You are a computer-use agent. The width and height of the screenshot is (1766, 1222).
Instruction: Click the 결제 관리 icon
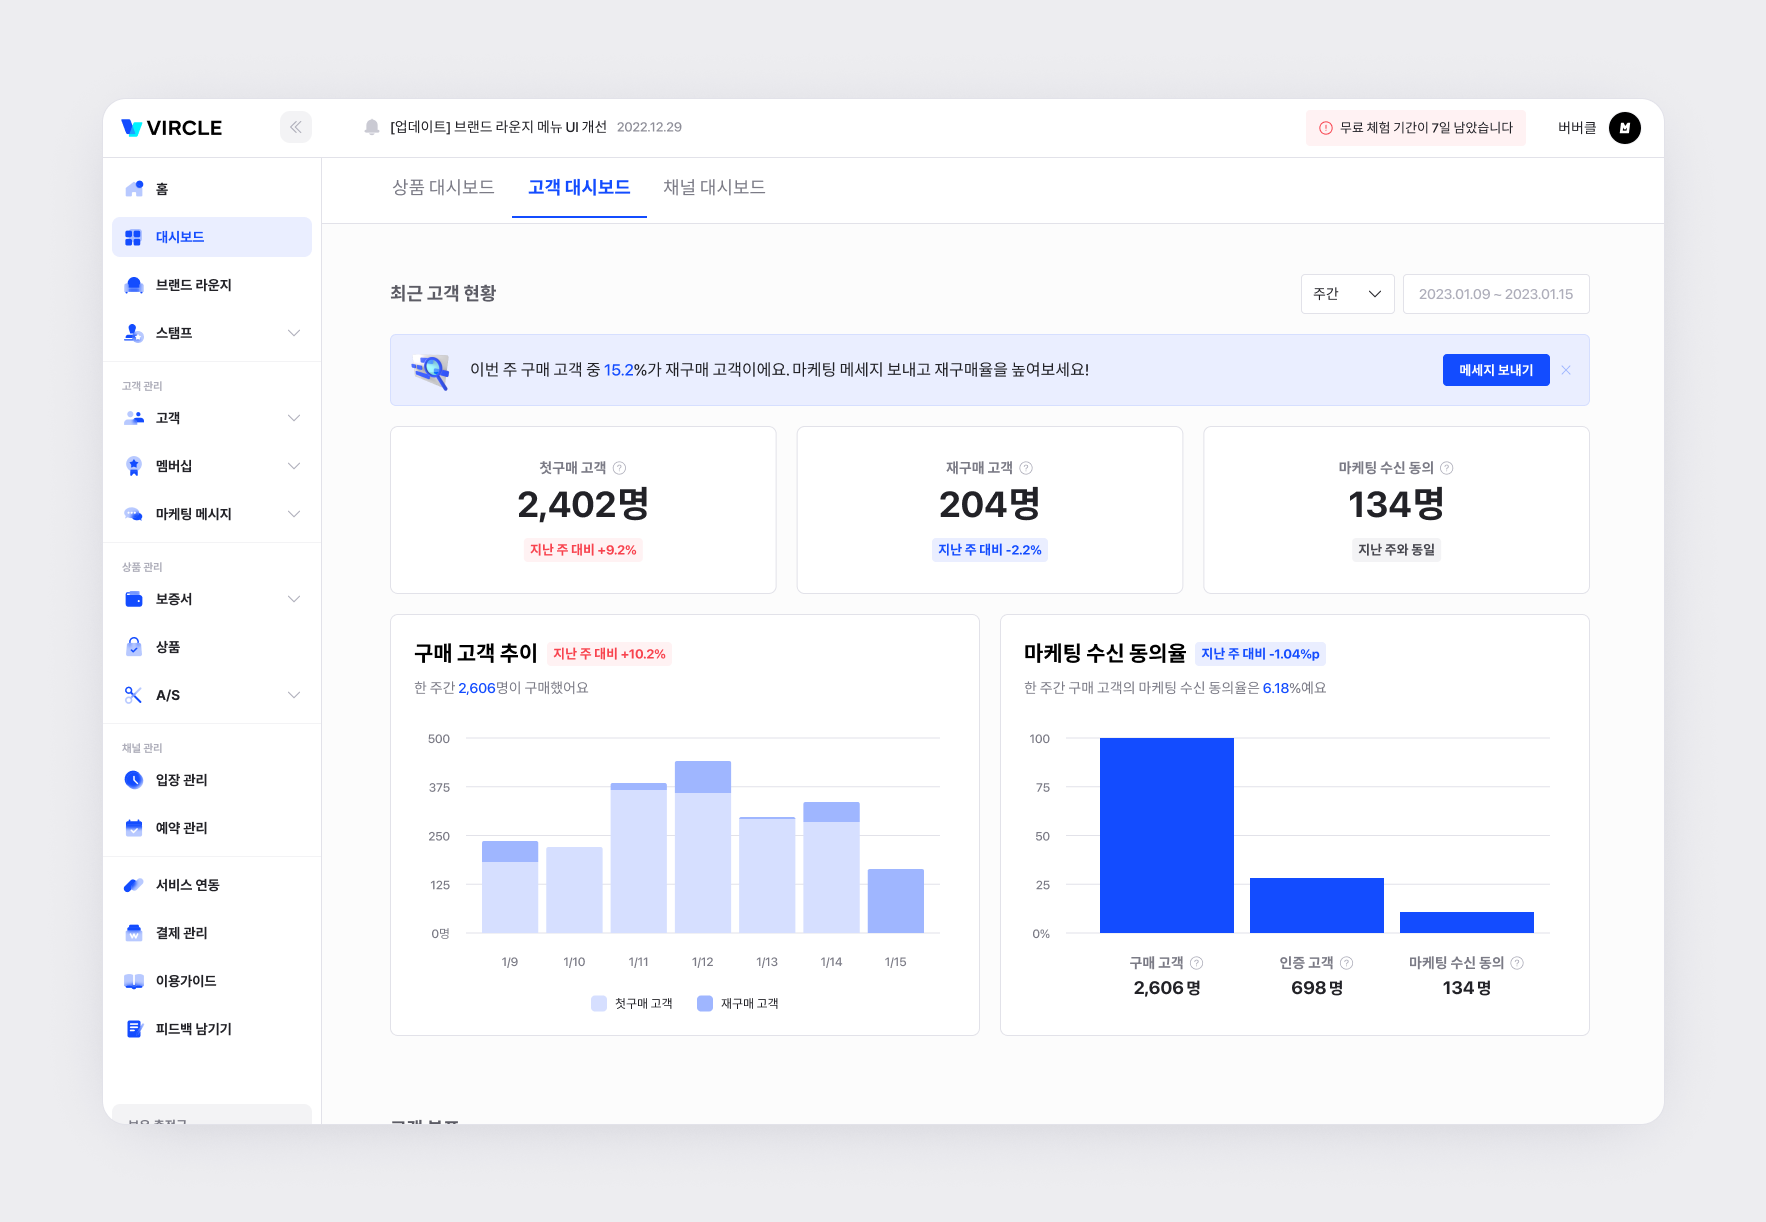click(x=134, y=933)
